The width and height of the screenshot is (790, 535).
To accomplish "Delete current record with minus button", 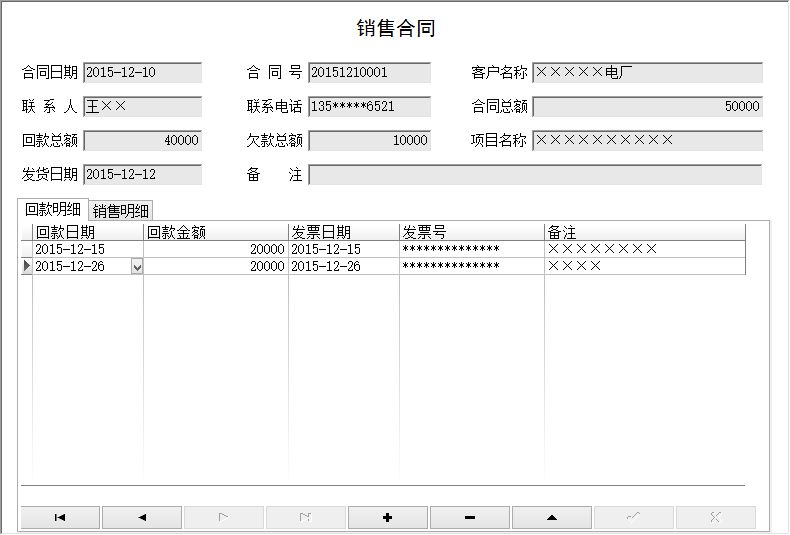I will [x=470, y=517].
